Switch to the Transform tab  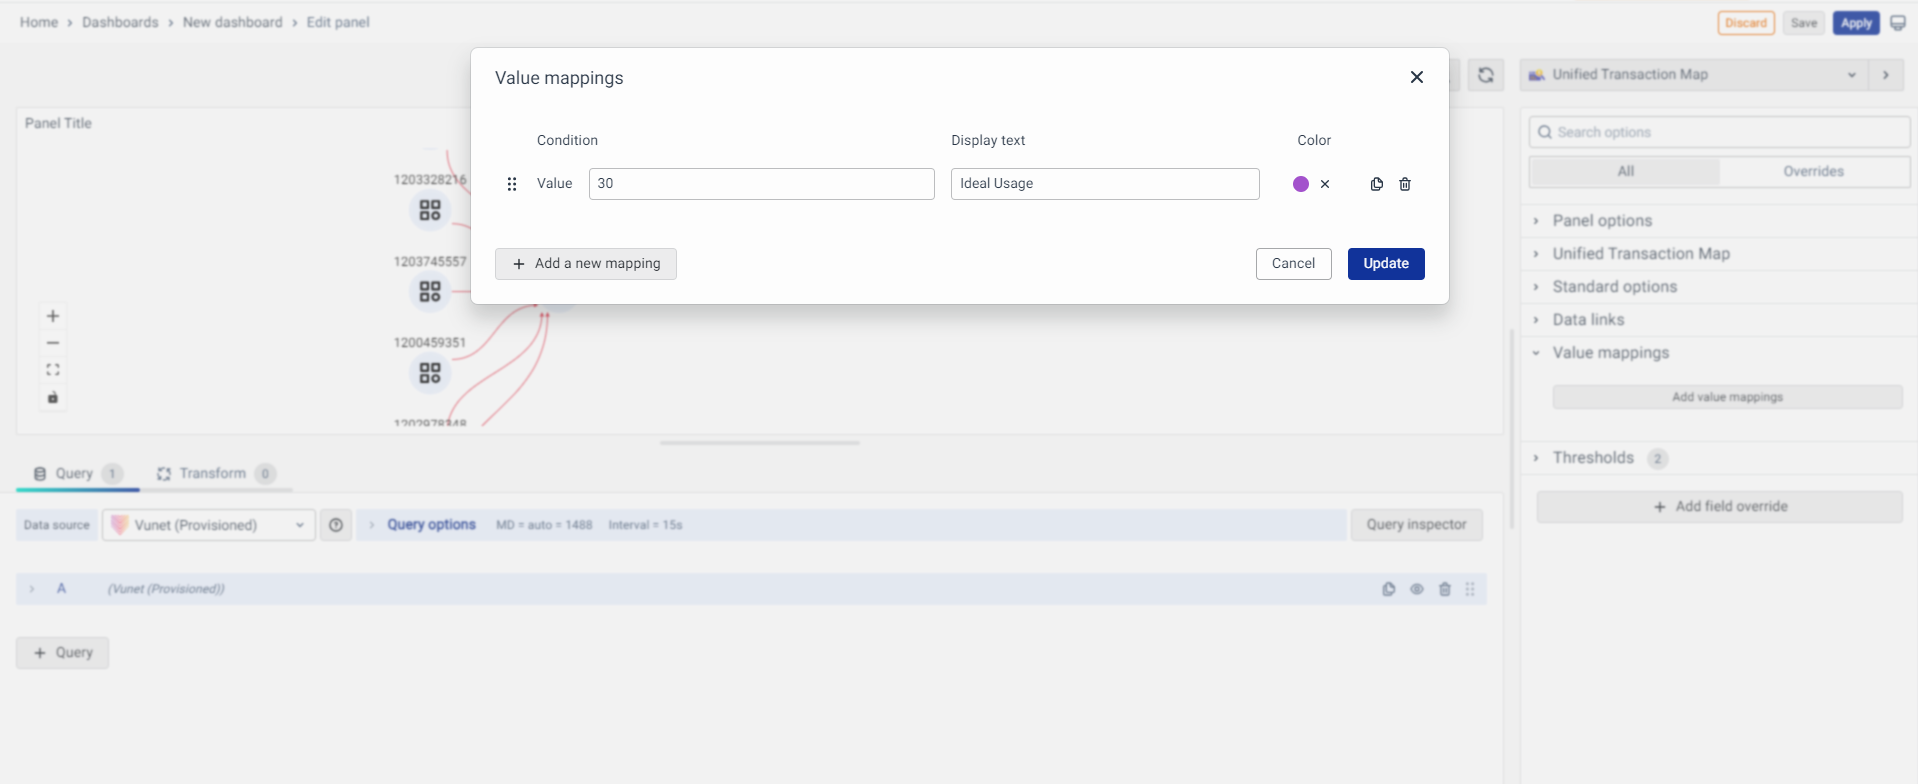click(212, 473)
